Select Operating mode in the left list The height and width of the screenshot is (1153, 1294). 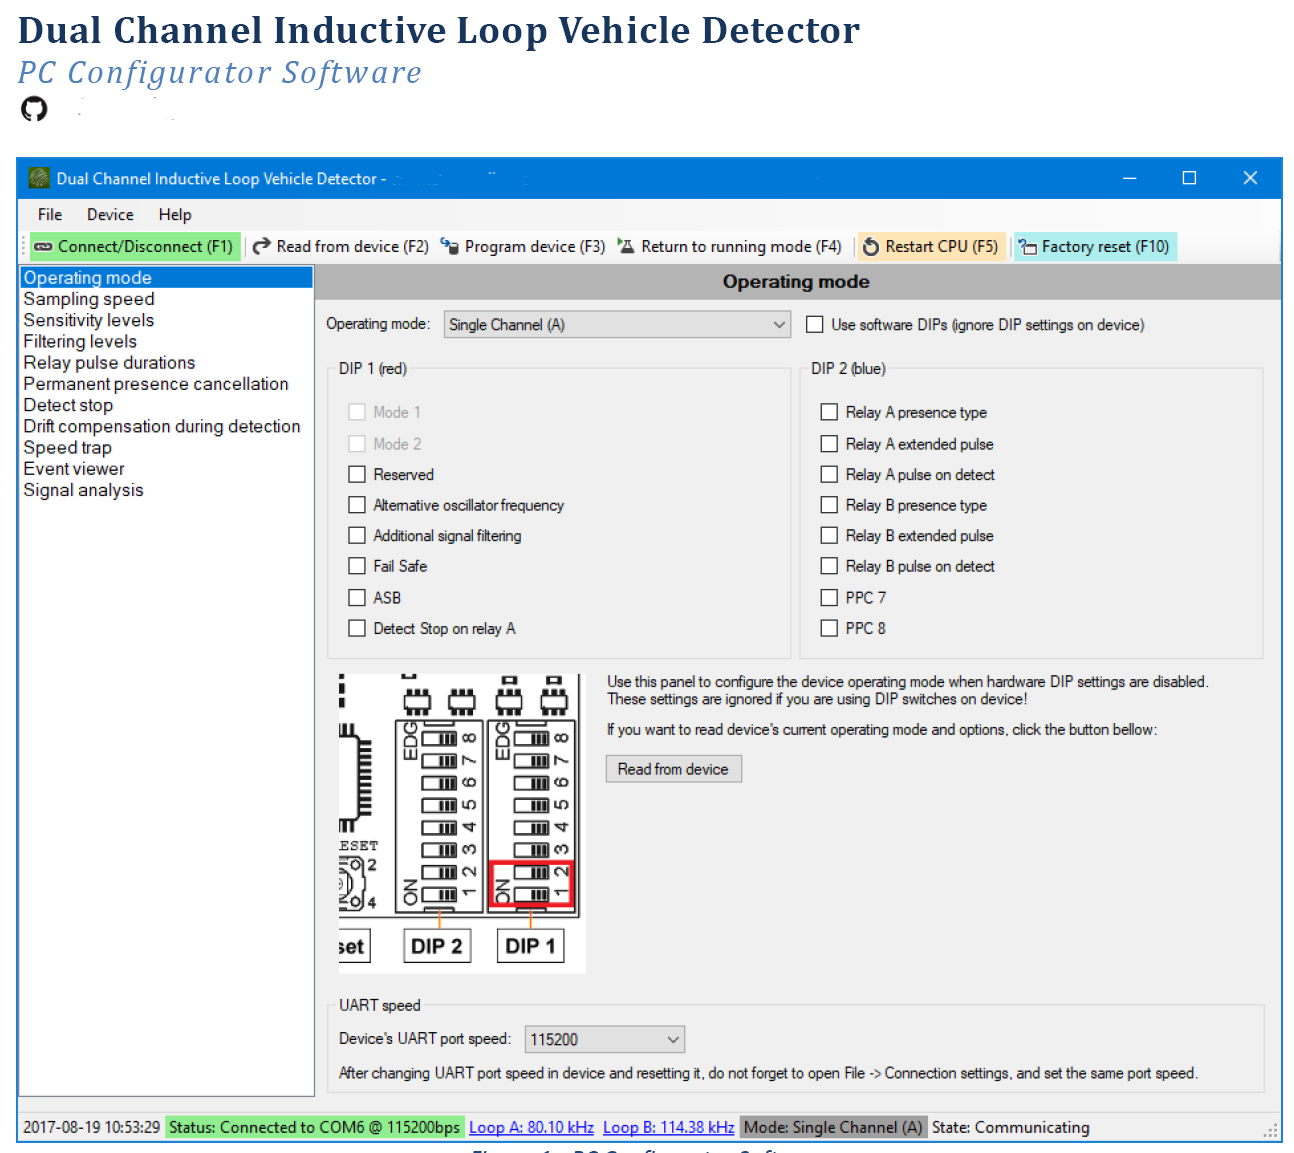[x=166, y=278]
